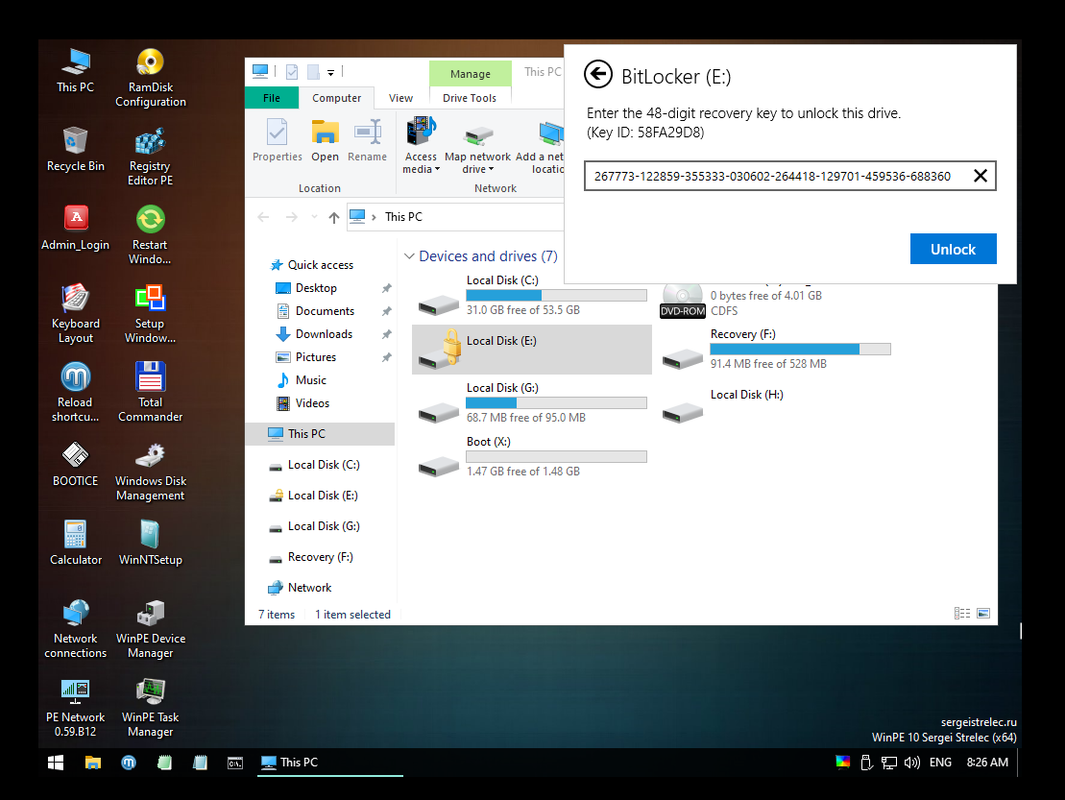Launch Calculator desktop icon
Viewport: 1065px width, 800px height.
click(x=75, y=543)
